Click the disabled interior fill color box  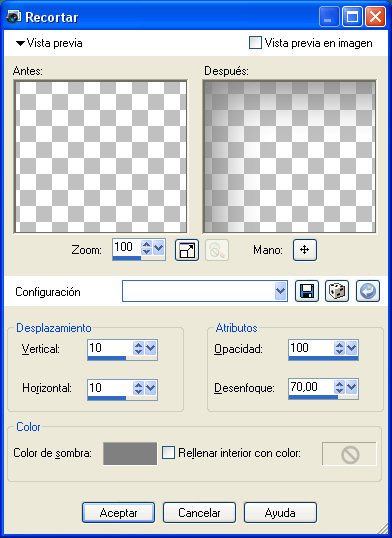coord(349,454)
